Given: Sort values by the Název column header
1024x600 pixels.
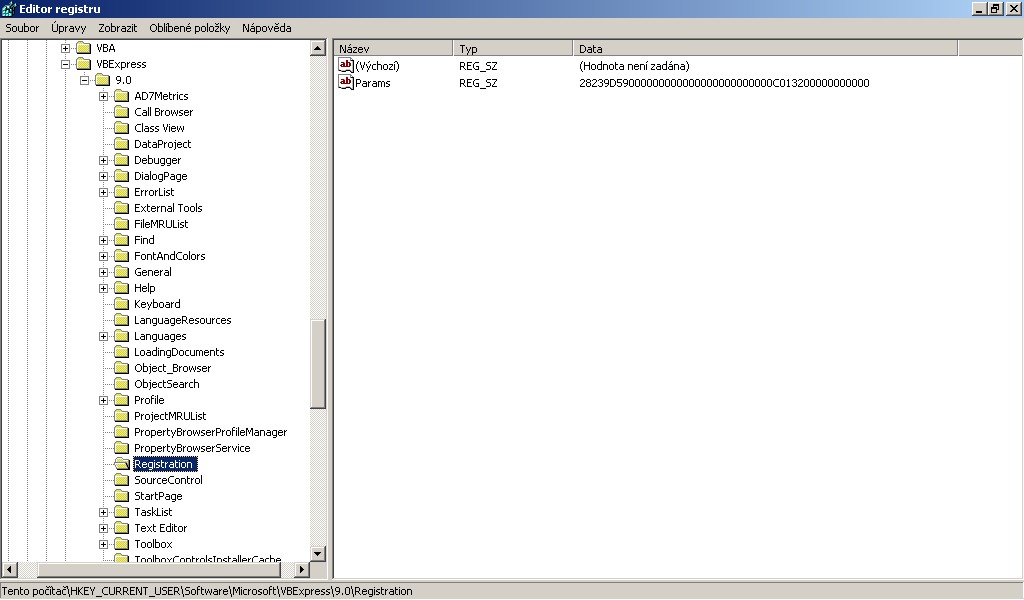Looking at the screenshot, I should [394, 48].
